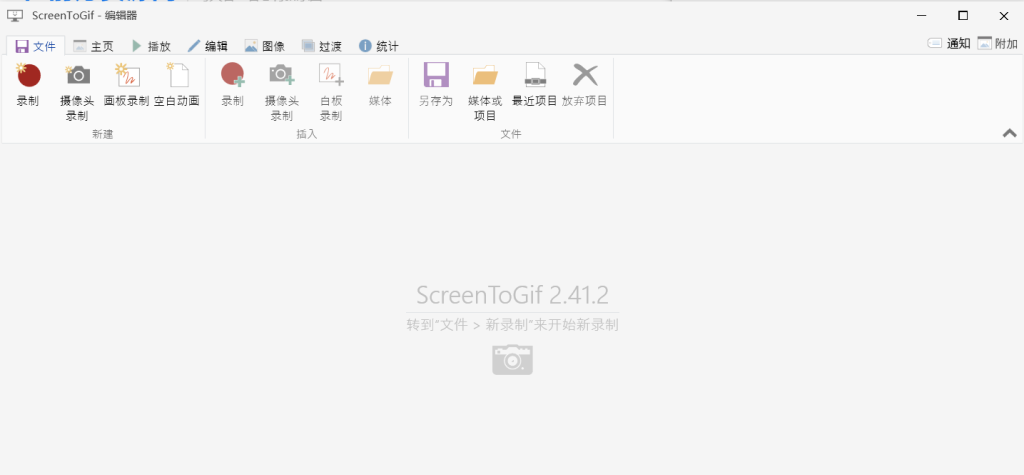Select the 过渡 ribbon tab
Screen dimensions: 1024x475
pyautogui.click(x=321, y=46)
